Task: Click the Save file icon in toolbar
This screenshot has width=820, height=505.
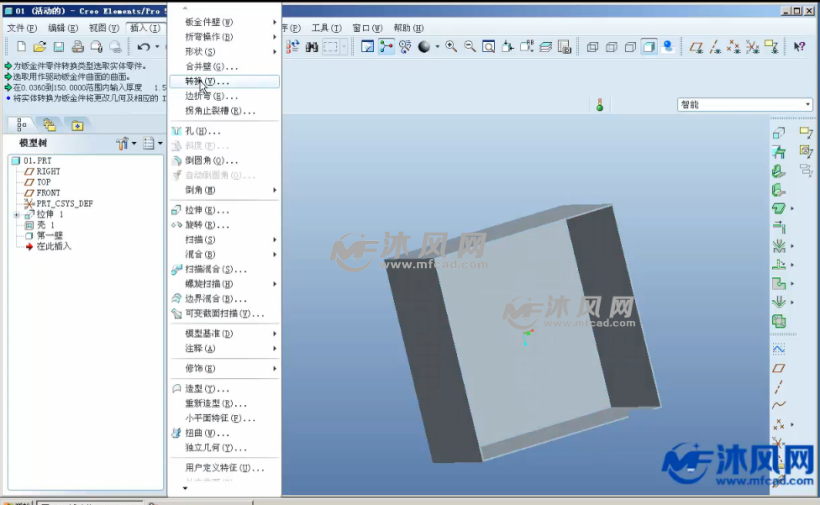Action: (59, 47)
